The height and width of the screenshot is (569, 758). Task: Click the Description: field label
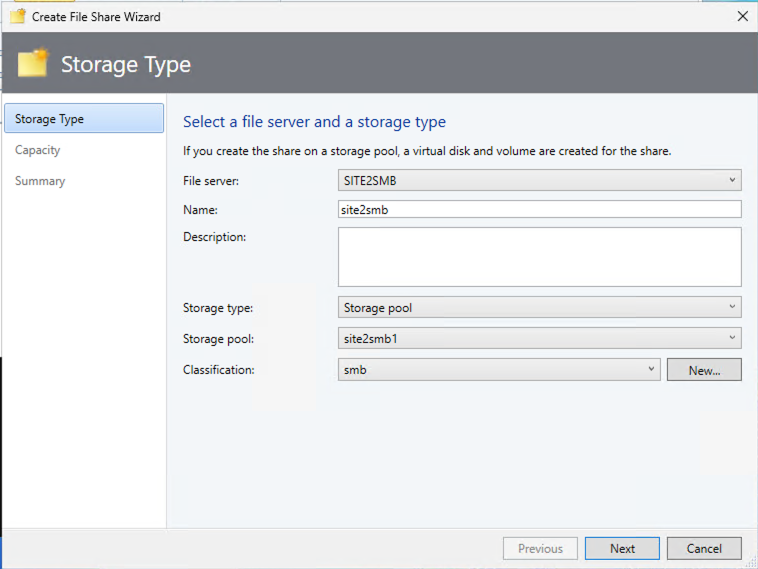pyautogui.click(x=214, y=237)
